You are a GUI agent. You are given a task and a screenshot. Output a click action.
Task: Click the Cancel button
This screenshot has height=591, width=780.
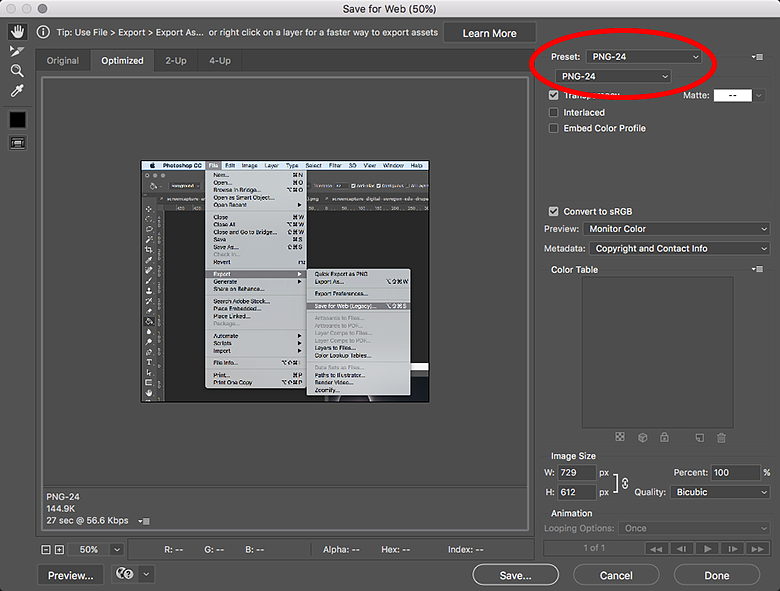click(616, 576)
